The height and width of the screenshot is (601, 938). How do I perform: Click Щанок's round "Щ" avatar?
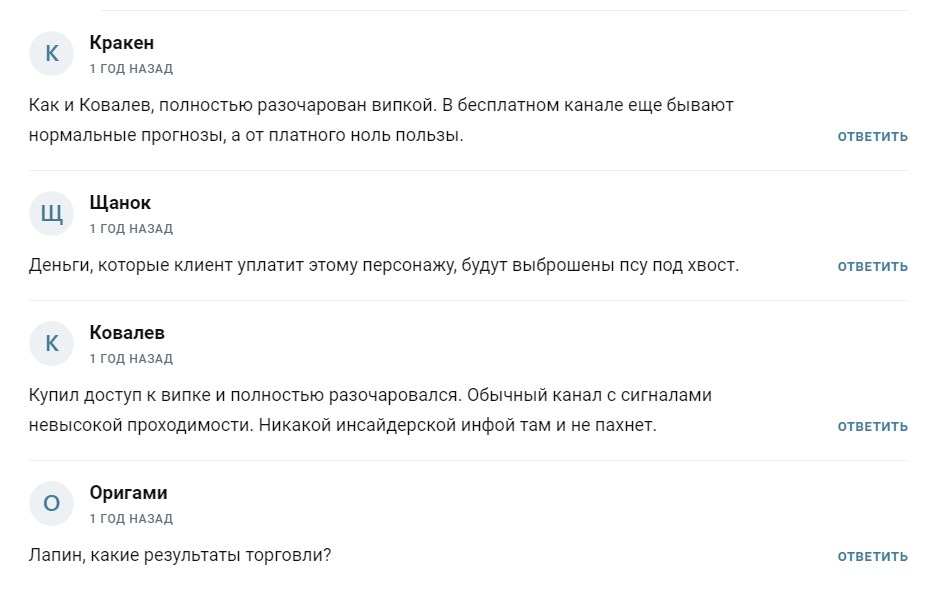pos(52,213)
